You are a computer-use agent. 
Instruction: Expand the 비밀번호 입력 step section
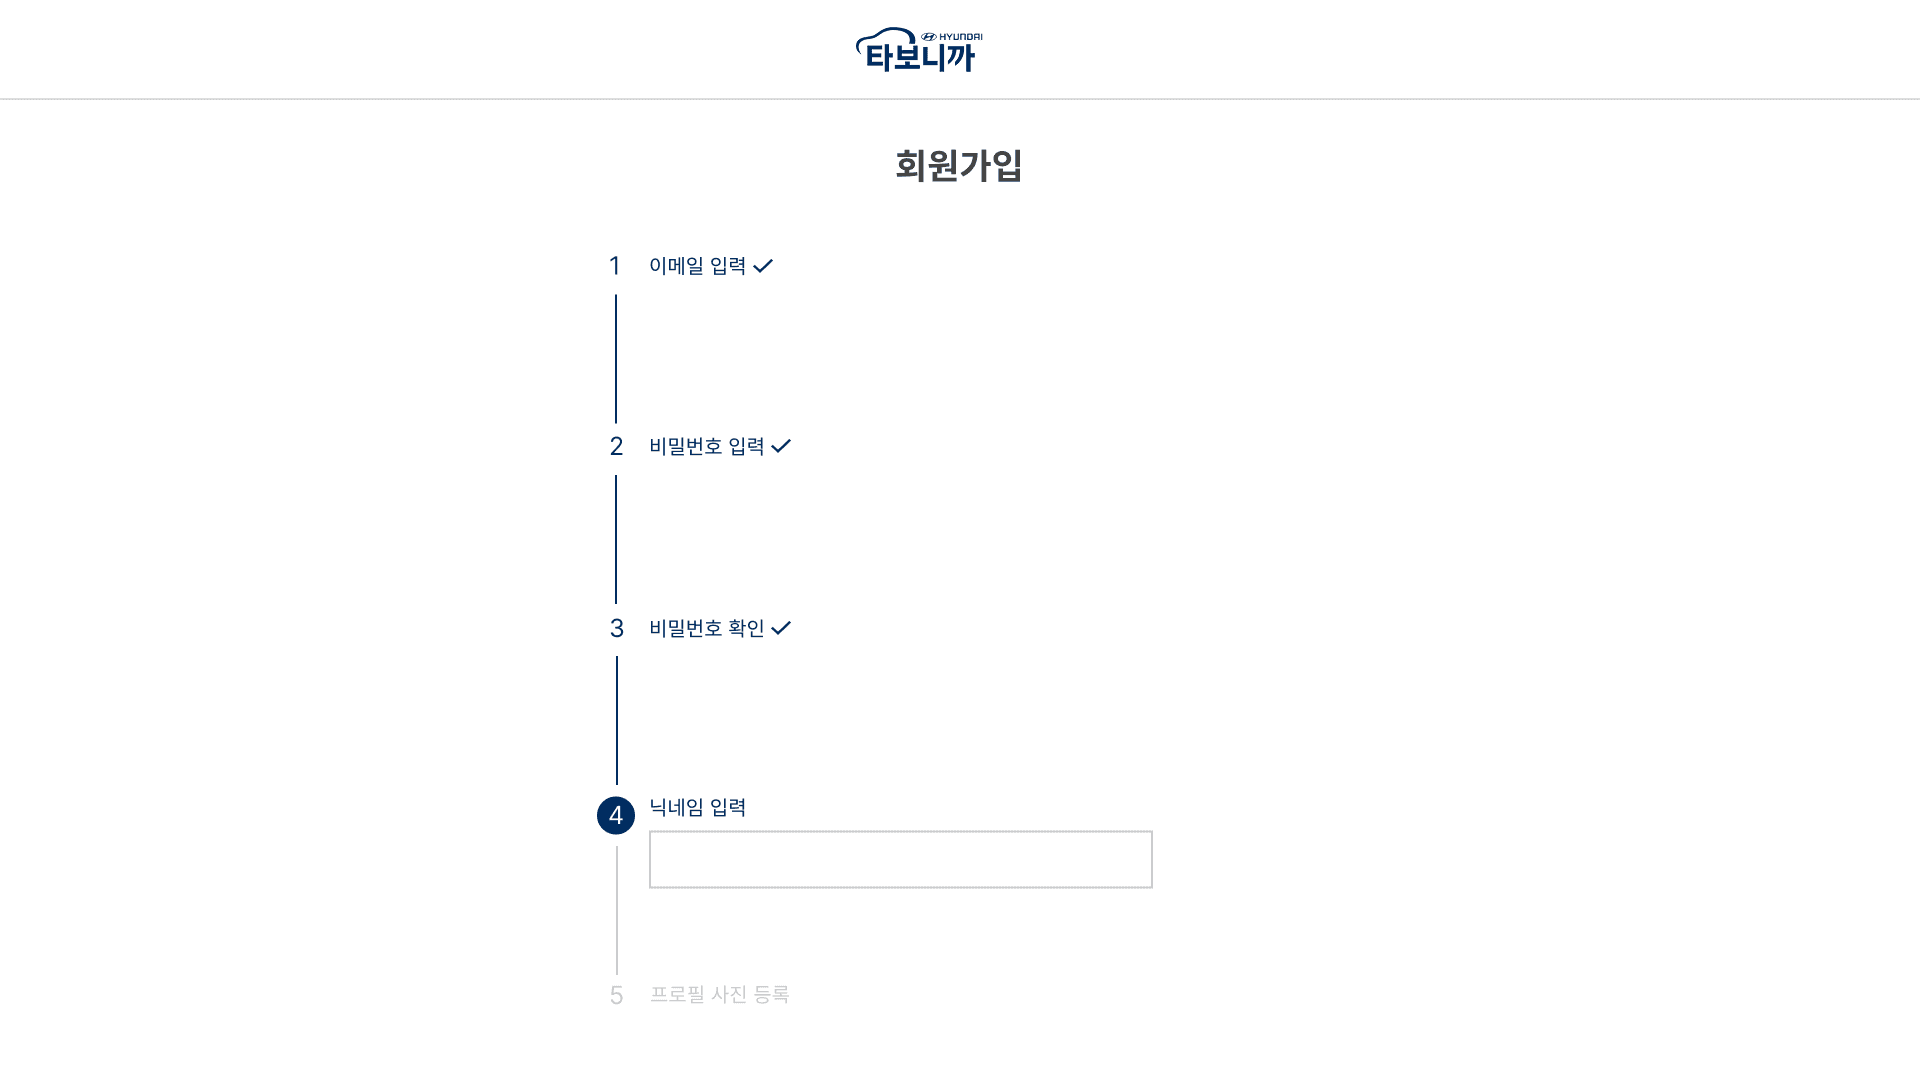tap(707, 446)
